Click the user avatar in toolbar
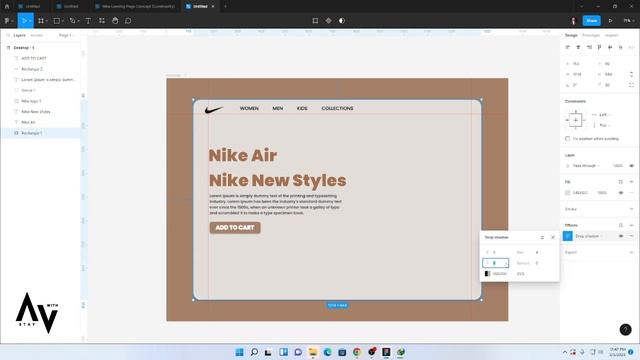Viewport: 640px width, 360px height. click(573, 20)
